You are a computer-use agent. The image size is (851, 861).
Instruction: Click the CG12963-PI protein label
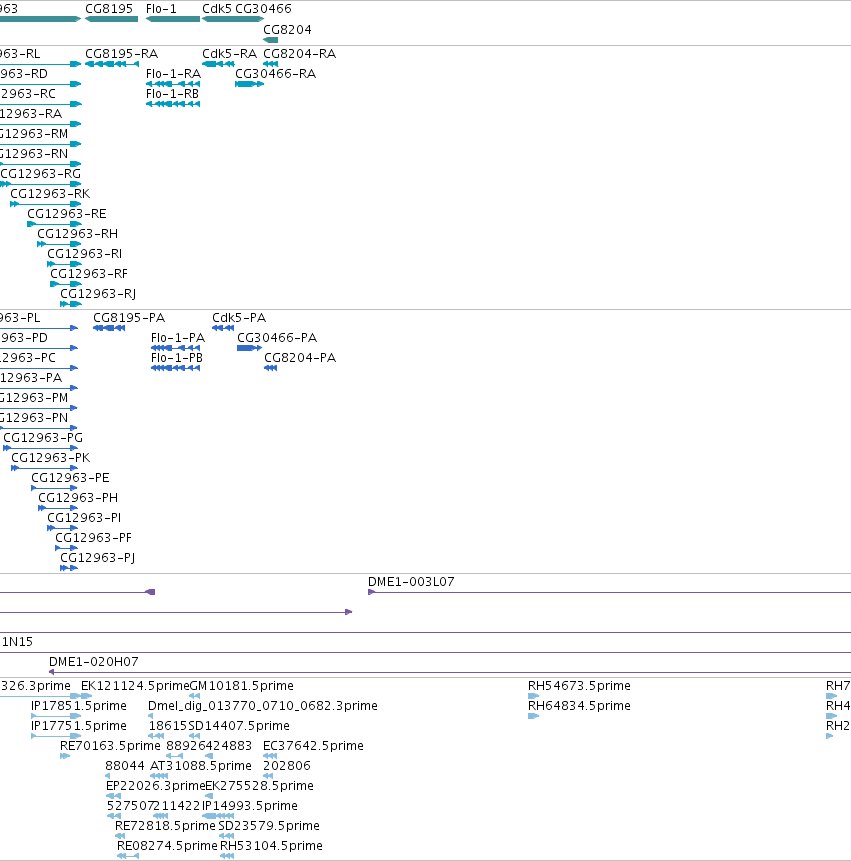click(x=84, y=518)
